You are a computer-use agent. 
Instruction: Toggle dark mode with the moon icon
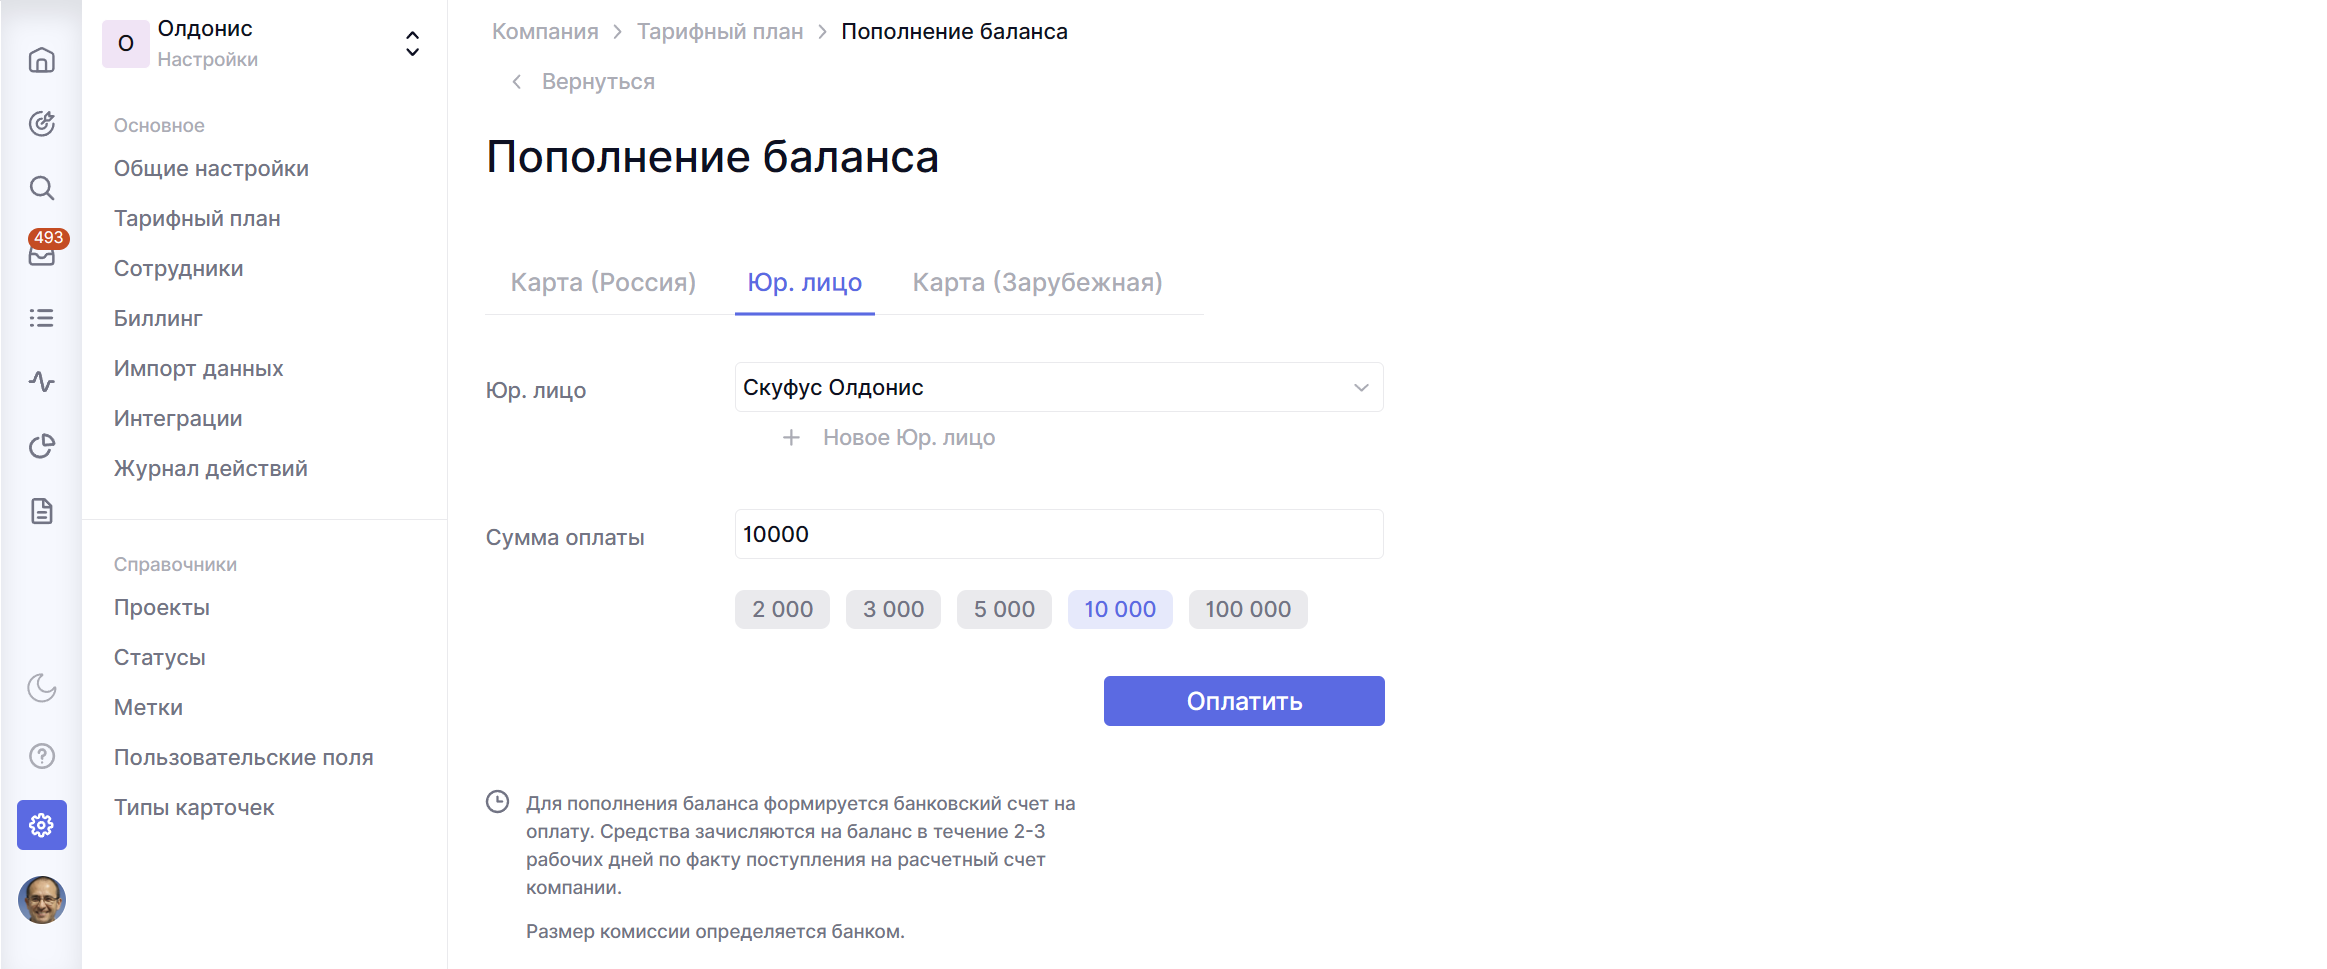(x=41, y=688)
